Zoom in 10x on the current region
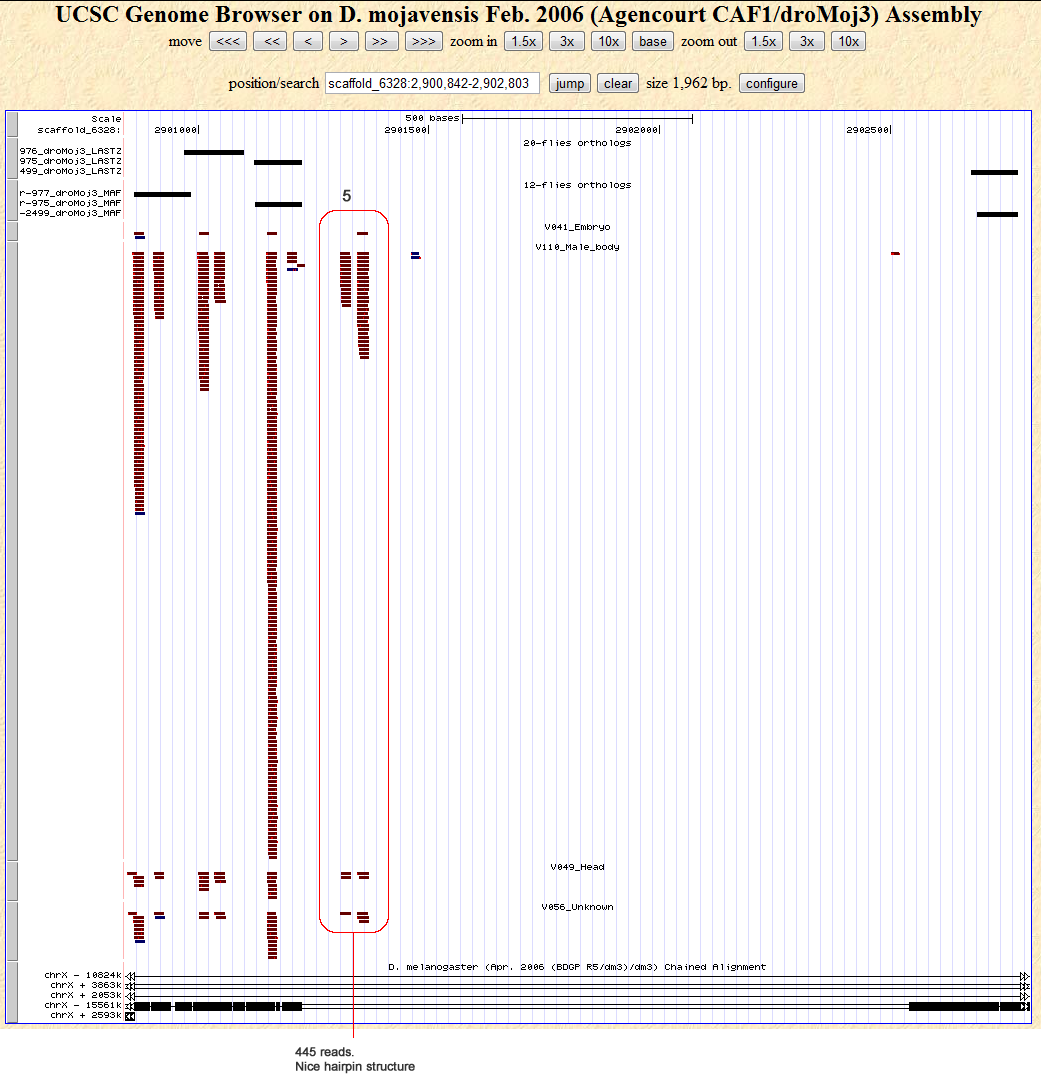Image resolution: width=1041 pixels, height=1074 pixels. [608, 41]
